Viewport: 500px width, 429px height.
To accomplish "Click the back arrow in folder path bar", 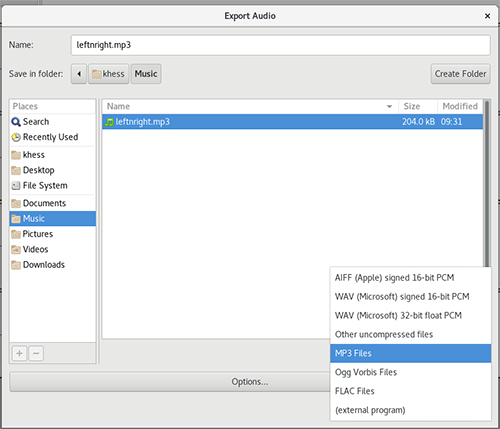I will point(79,74).
